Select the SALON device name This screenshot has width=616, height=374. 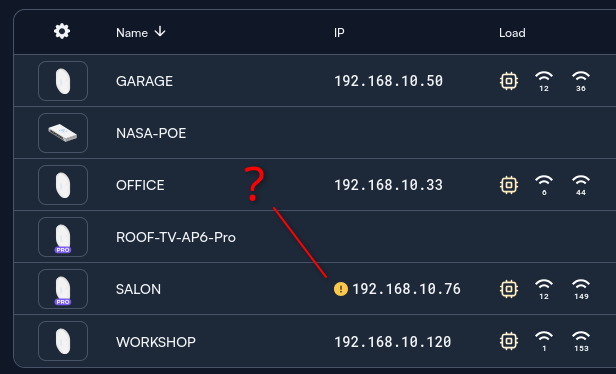click(138, 289)
